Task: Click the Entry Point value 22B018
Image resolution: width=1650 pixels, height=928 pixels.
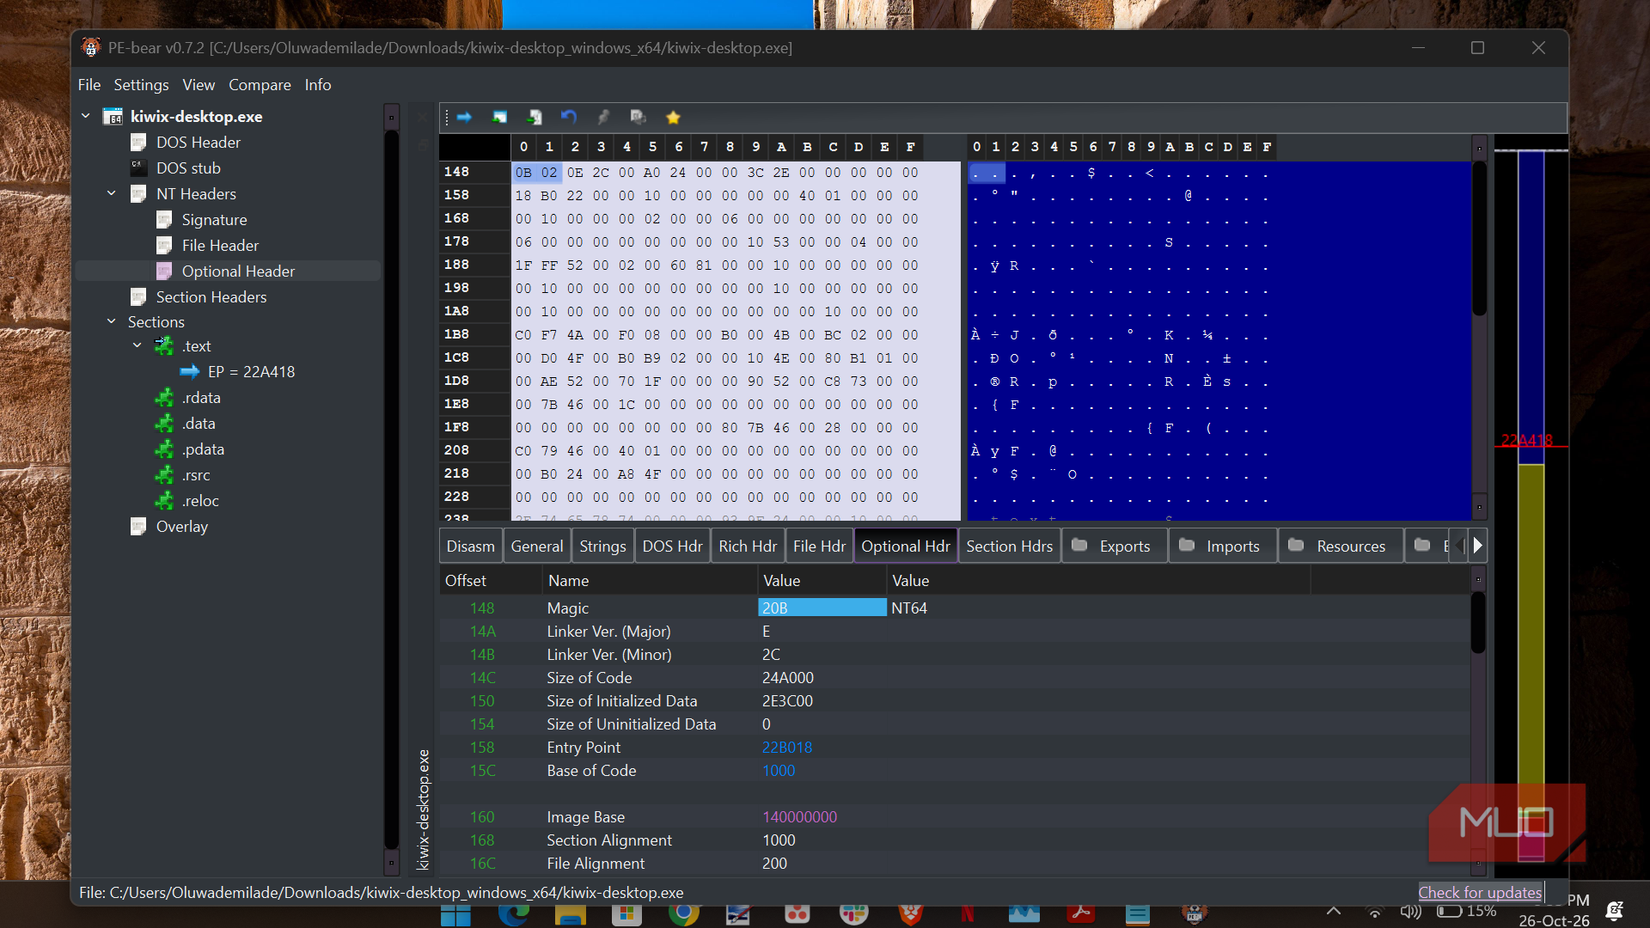Action: (x=787, y=748)
